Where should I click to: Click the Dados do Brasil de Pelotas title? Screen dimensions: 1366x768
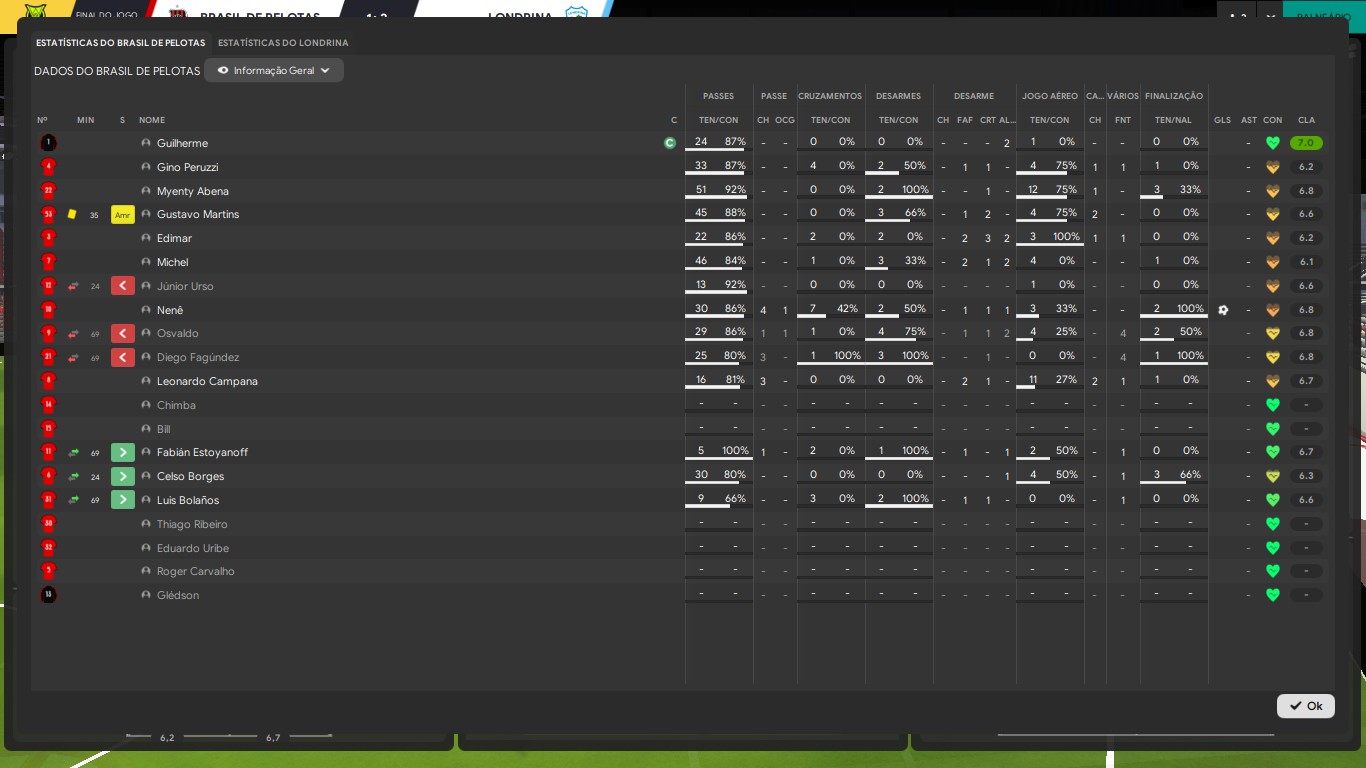117,71
